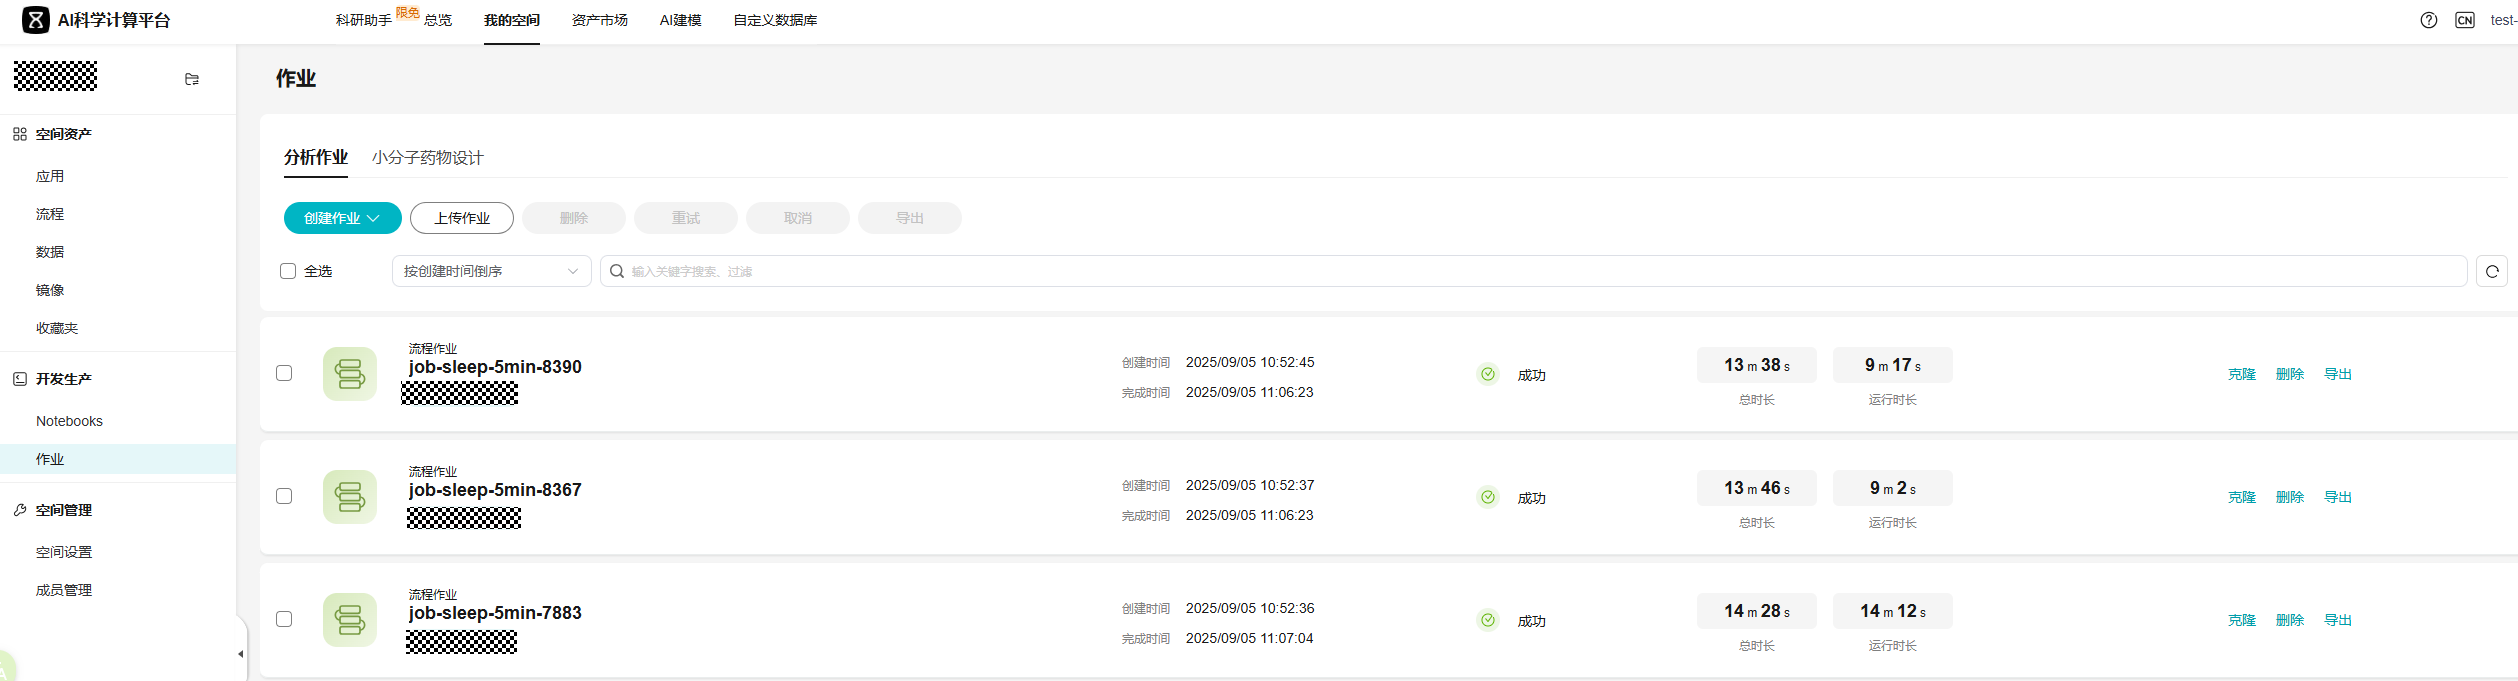This screenshot has height=681, width=2518.
Task: Click the refresh icon next to the search bar
Action: 2491,271
